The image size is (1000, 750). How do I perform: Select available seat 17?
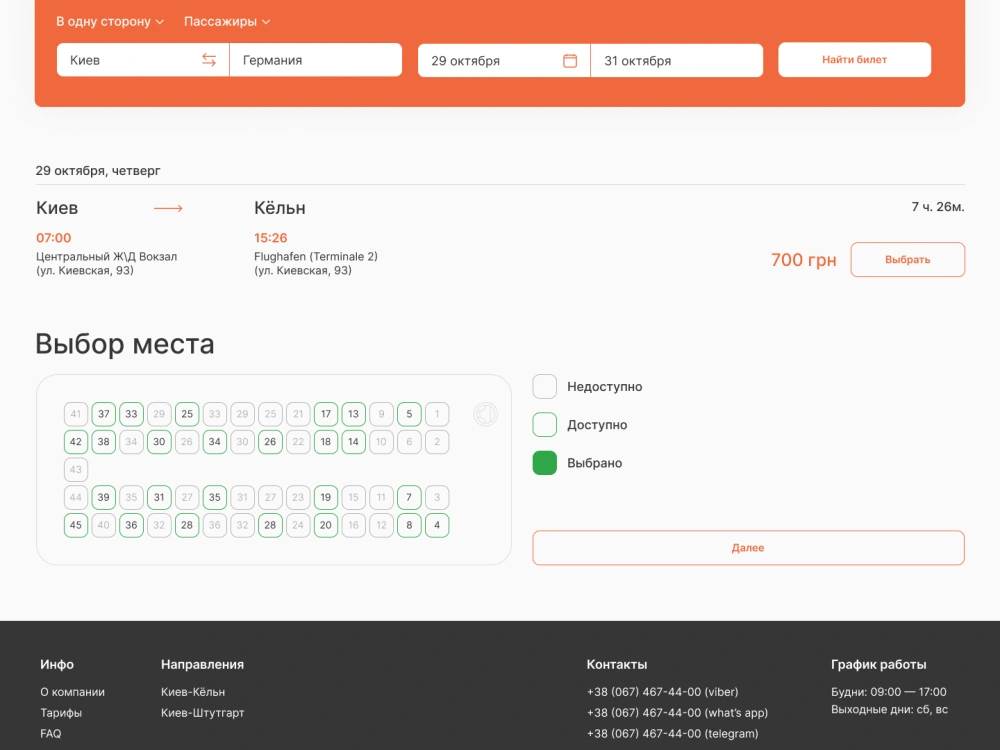pos(326,414)
